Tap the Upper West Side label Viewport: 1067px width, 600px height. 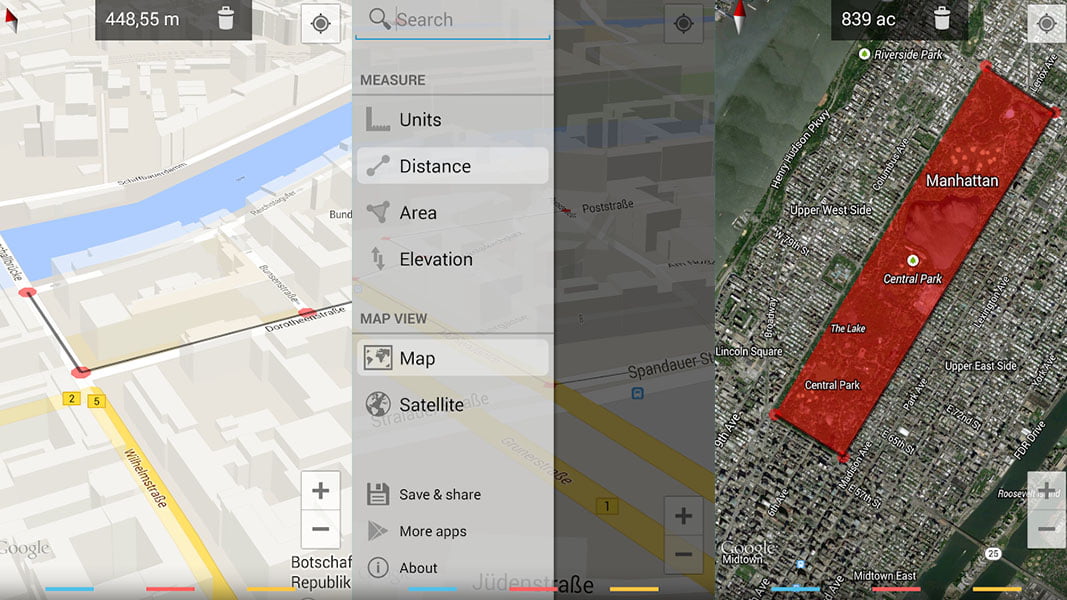(x=831, y=210)
